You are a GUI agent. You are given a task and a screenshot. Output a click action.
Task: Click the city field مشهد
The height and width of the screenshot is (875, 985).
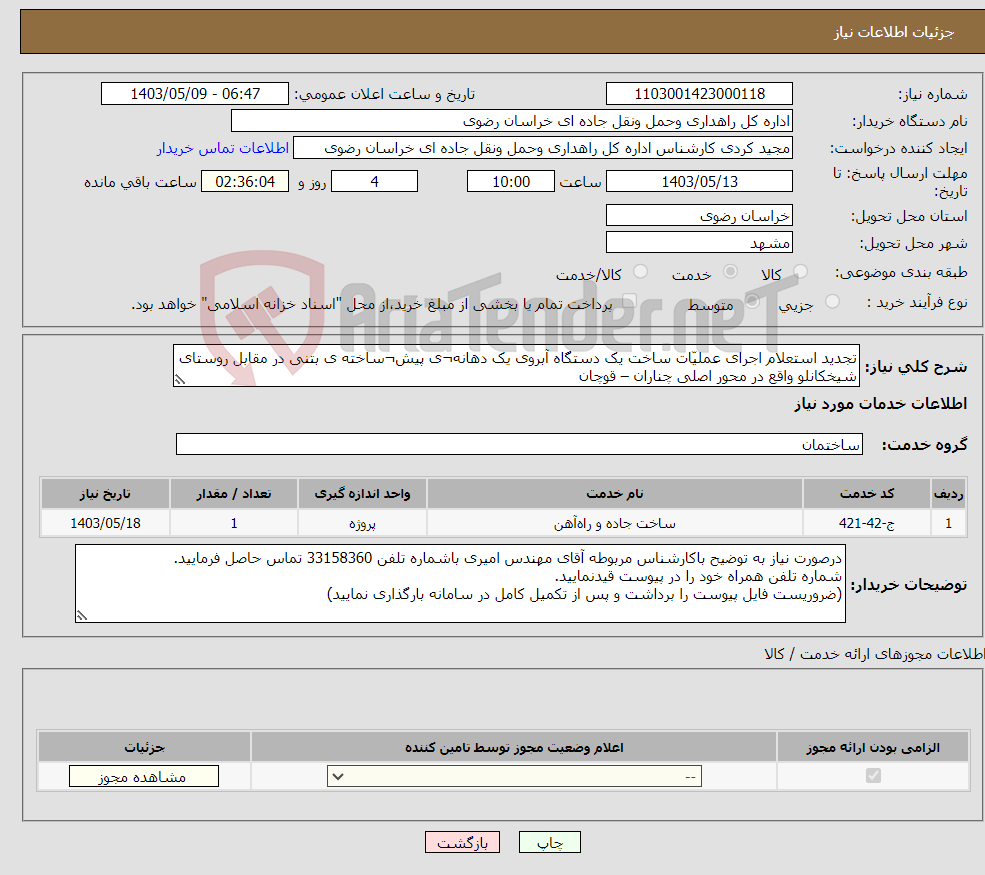699,242
